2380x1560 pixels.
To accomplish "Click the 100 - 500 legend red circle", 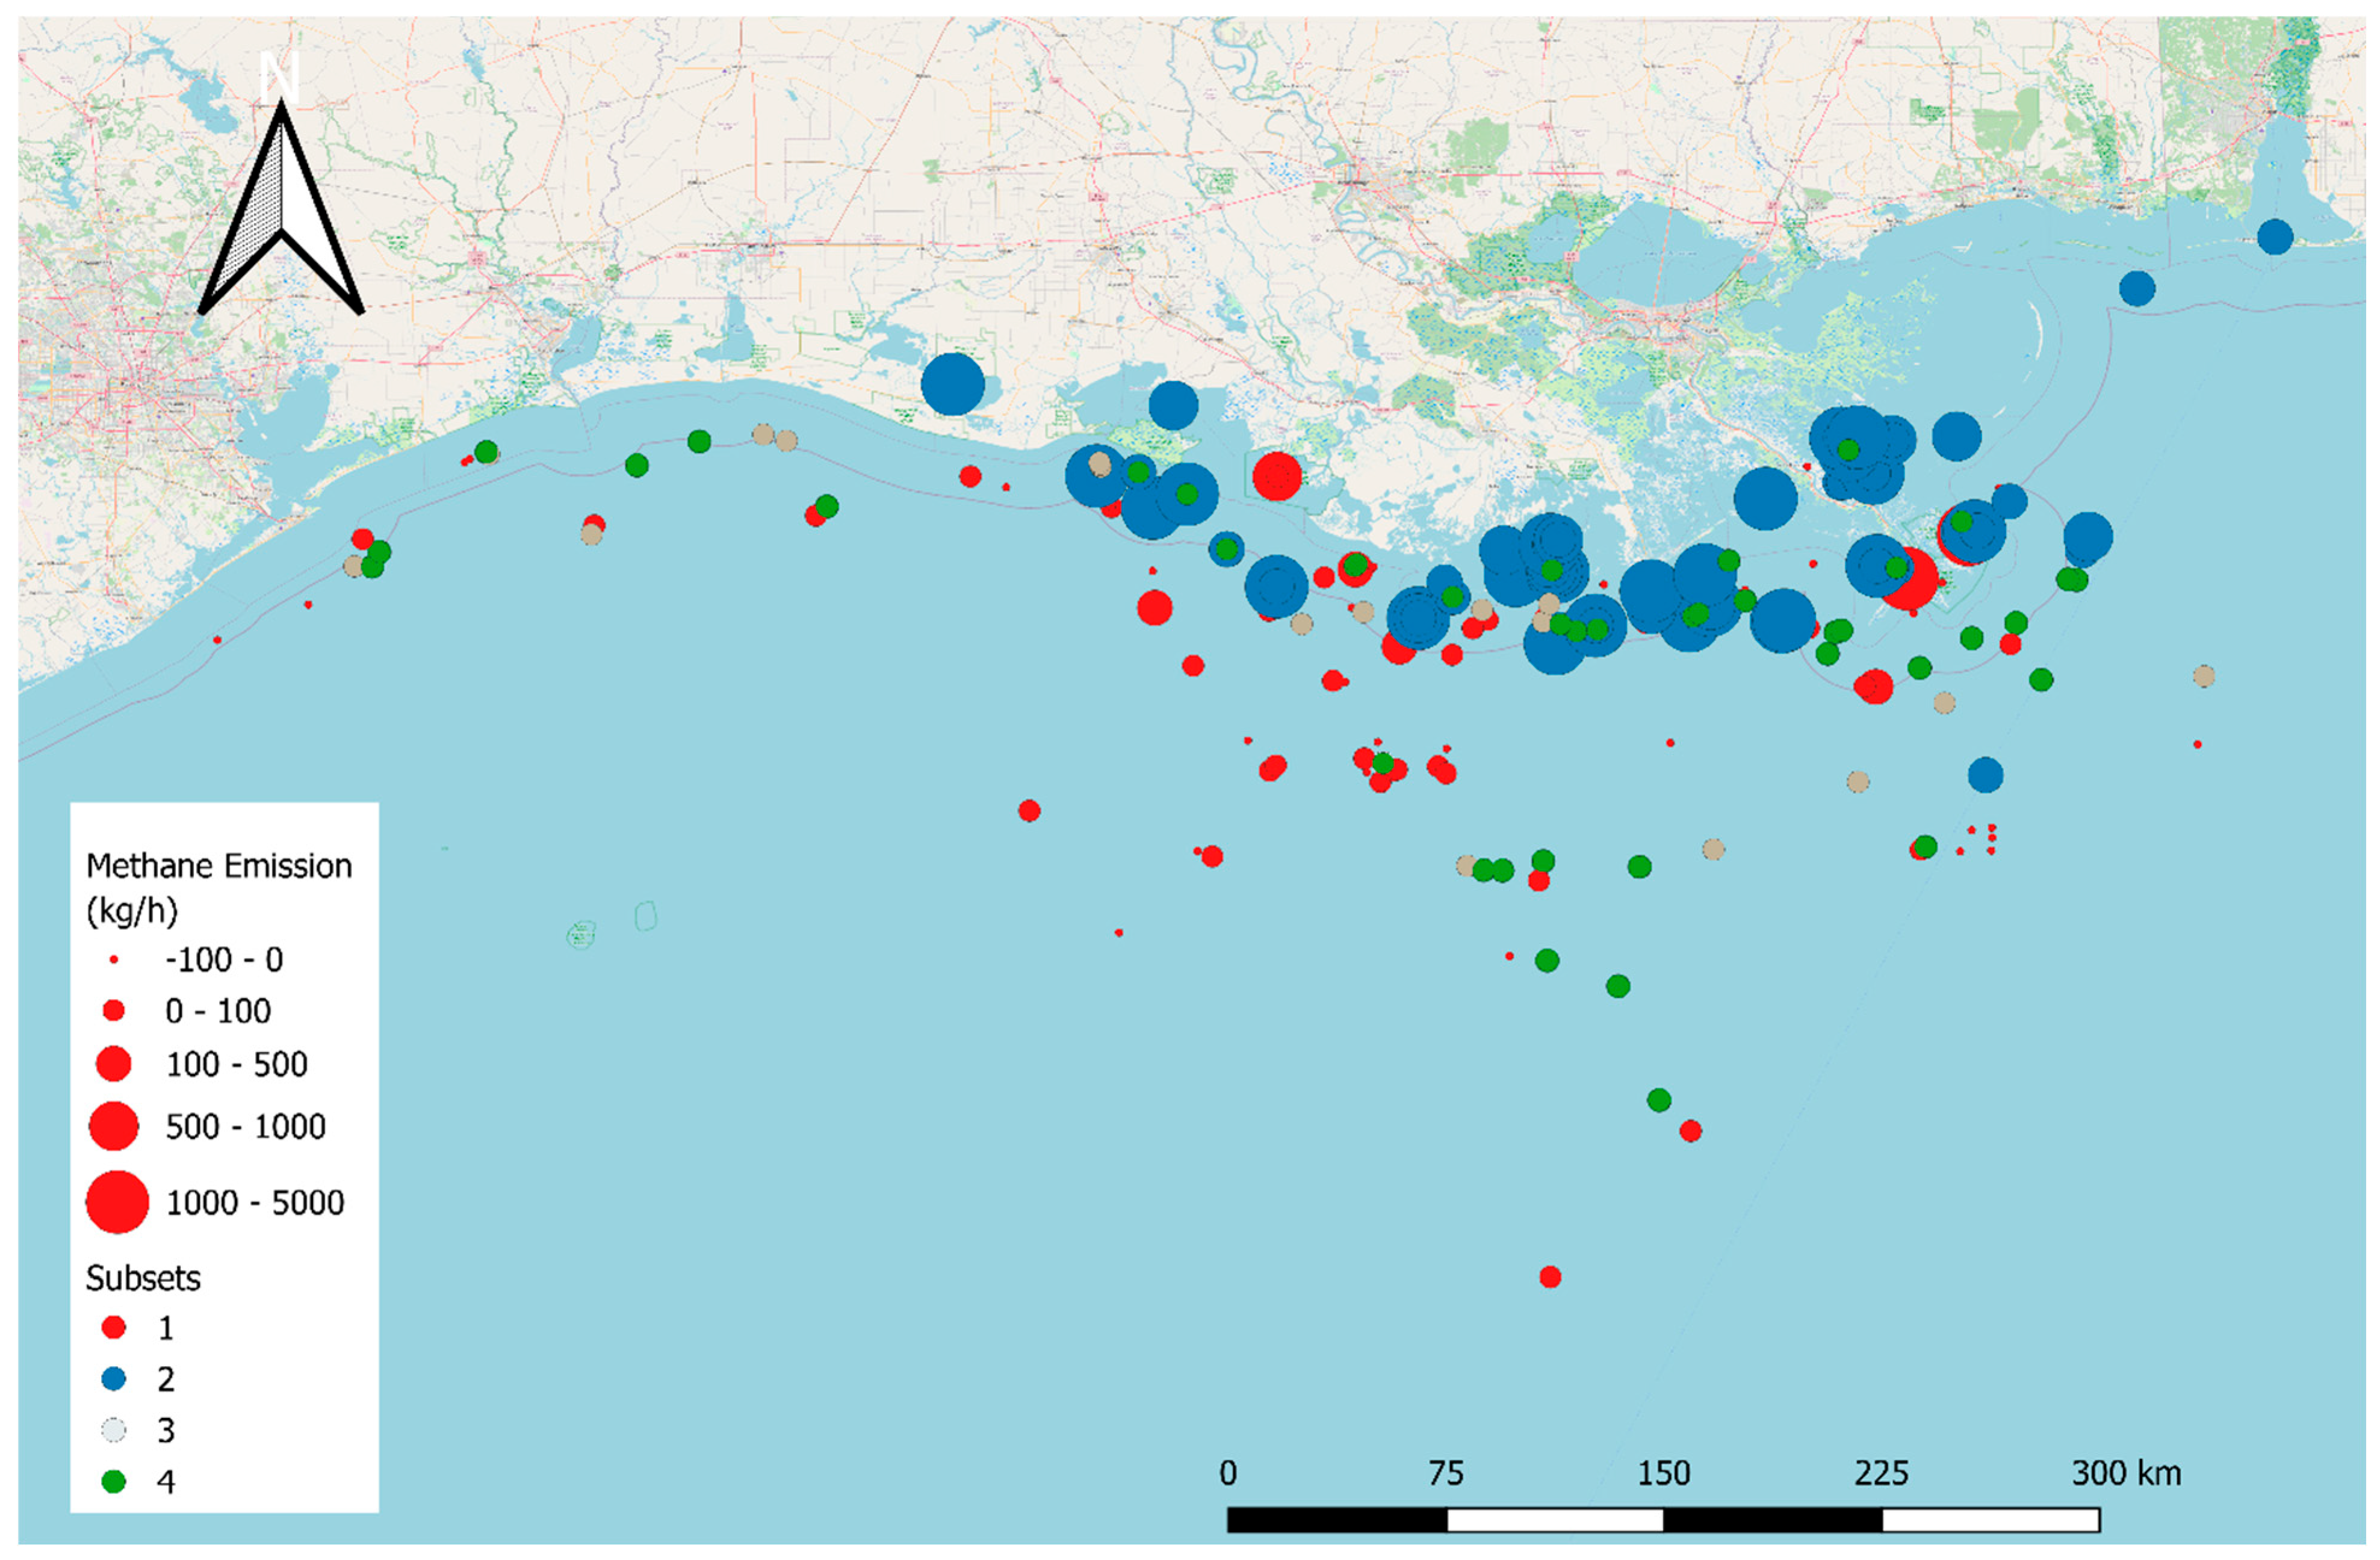I will [114, 1064].
